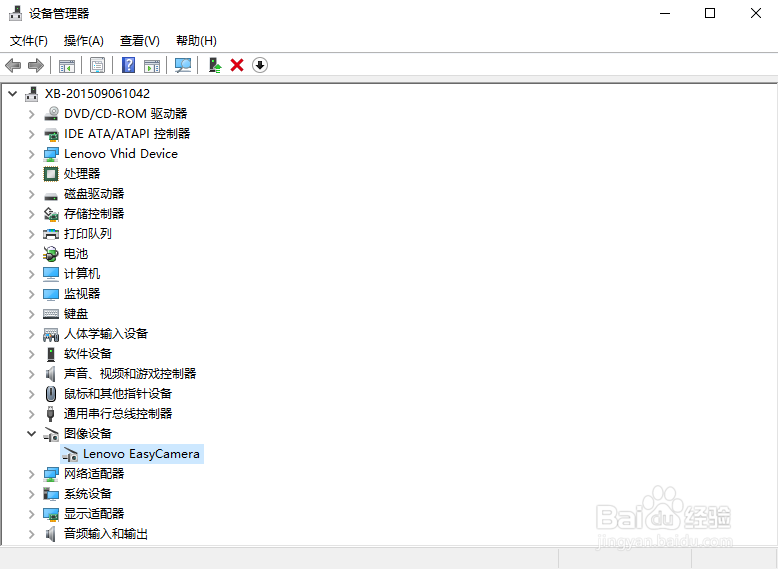Select the XB-201509061042 computer name
The width and height of the screenshot is (778, 569).
[x=97, y=93]
